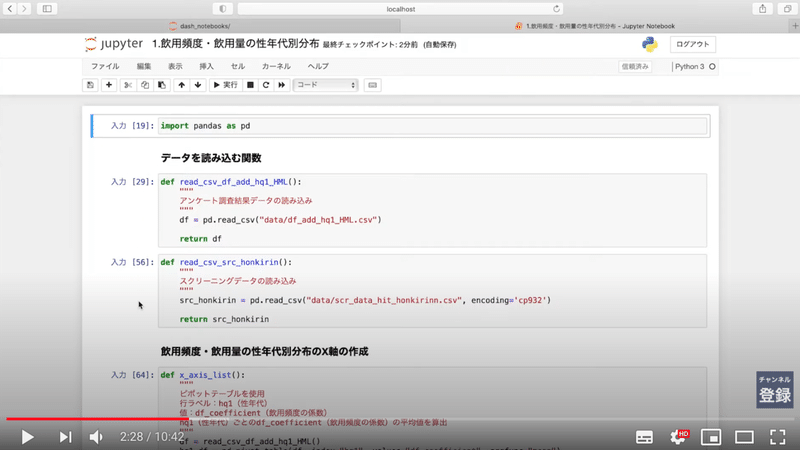800x450 pixels.
Task: Click the privacy shield icon
Action: (x=222, y=9)
